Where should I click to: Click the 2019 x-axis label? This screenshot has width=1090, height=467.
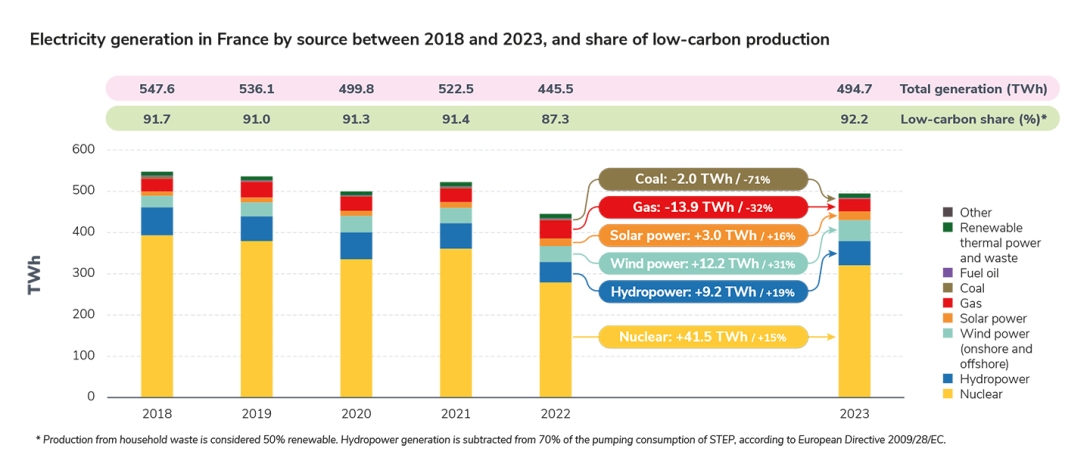point(257,414)
